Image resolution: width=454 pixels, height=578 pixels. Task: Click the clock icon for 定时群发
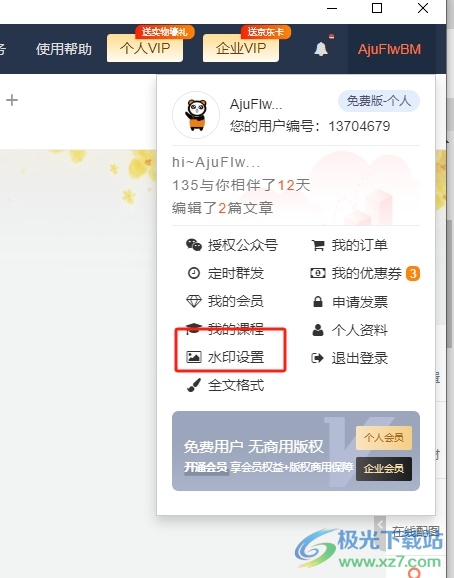pyautogui.click(x=194, y=273)
